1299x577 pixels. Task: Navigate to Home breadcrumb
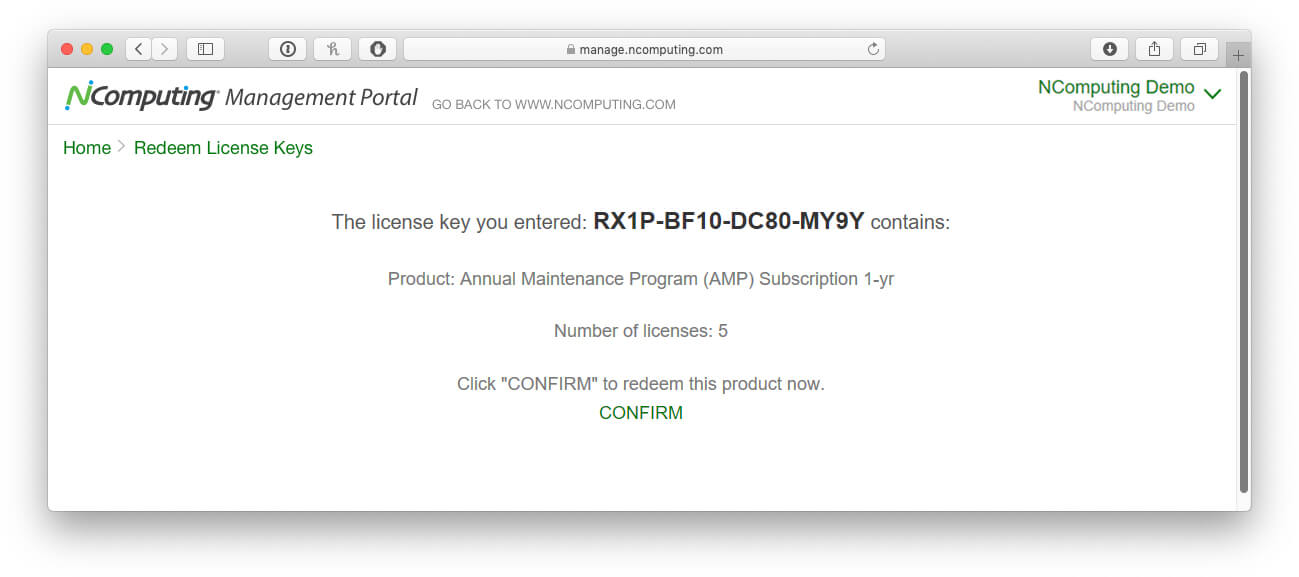click(x=87, y=148)
